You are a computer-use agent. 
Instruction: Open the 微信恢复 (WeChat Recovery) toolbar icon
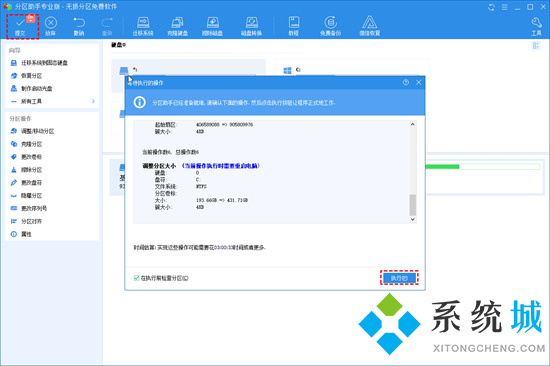(369, 26)
